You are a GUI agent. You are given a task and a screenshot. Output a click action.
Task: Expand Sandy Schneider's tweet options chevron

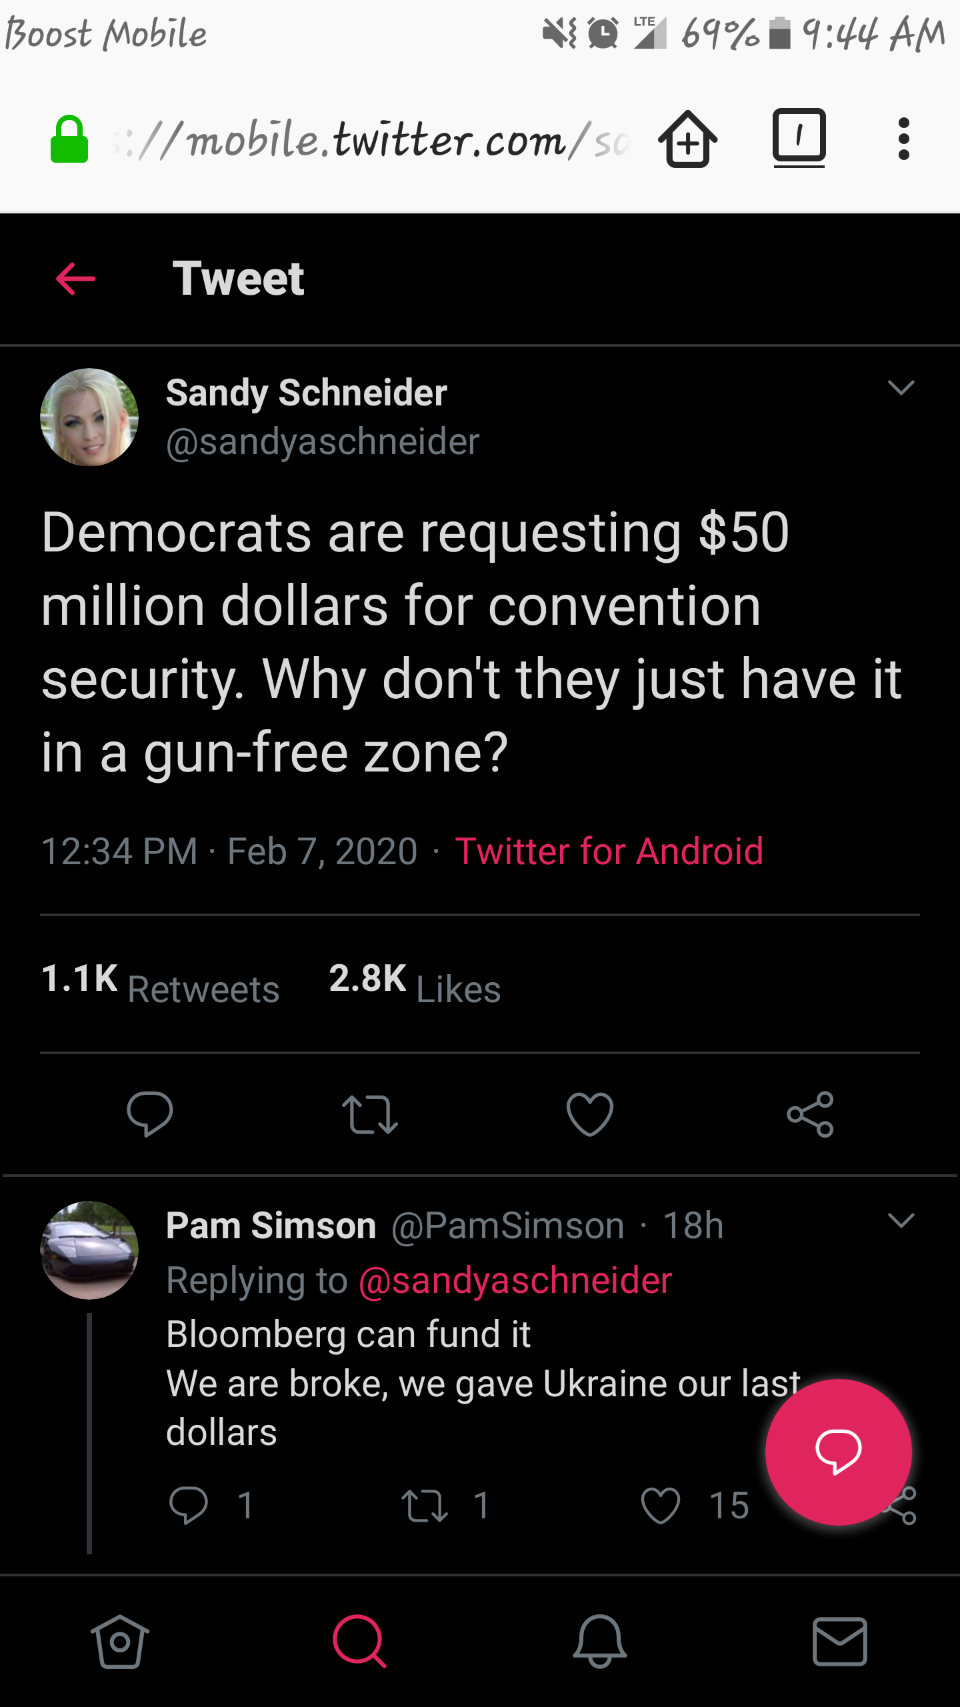pyautogui.click(x=901, y=388)
